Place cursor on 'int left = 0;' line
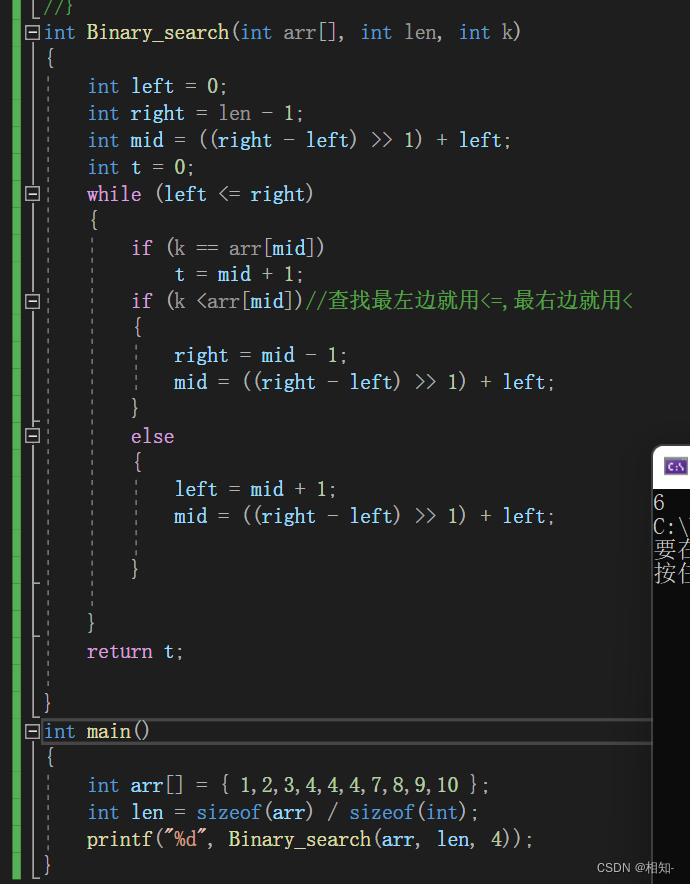This screenshot has height=884, width=690. click(157, 86)
